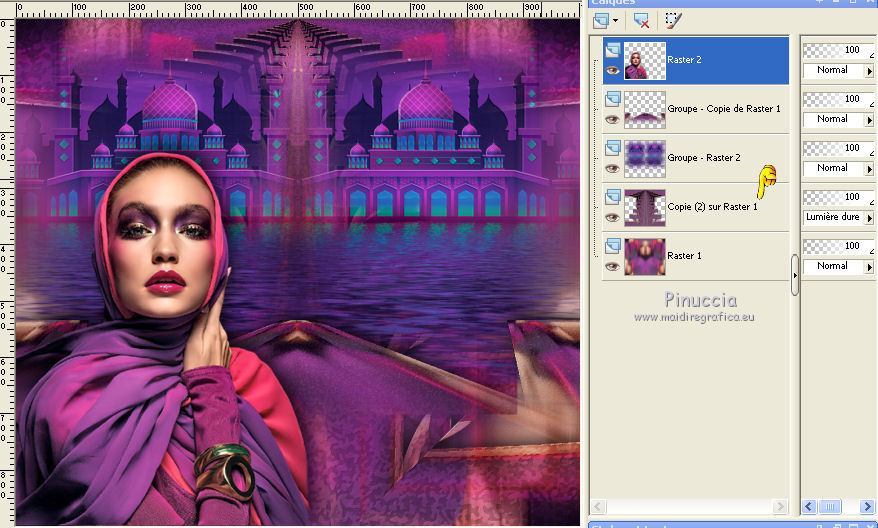878x528 pixels.
Task: Hide the Raster 2 layer via eye icon
Action: pyautogui.click(x=613, y=71)
